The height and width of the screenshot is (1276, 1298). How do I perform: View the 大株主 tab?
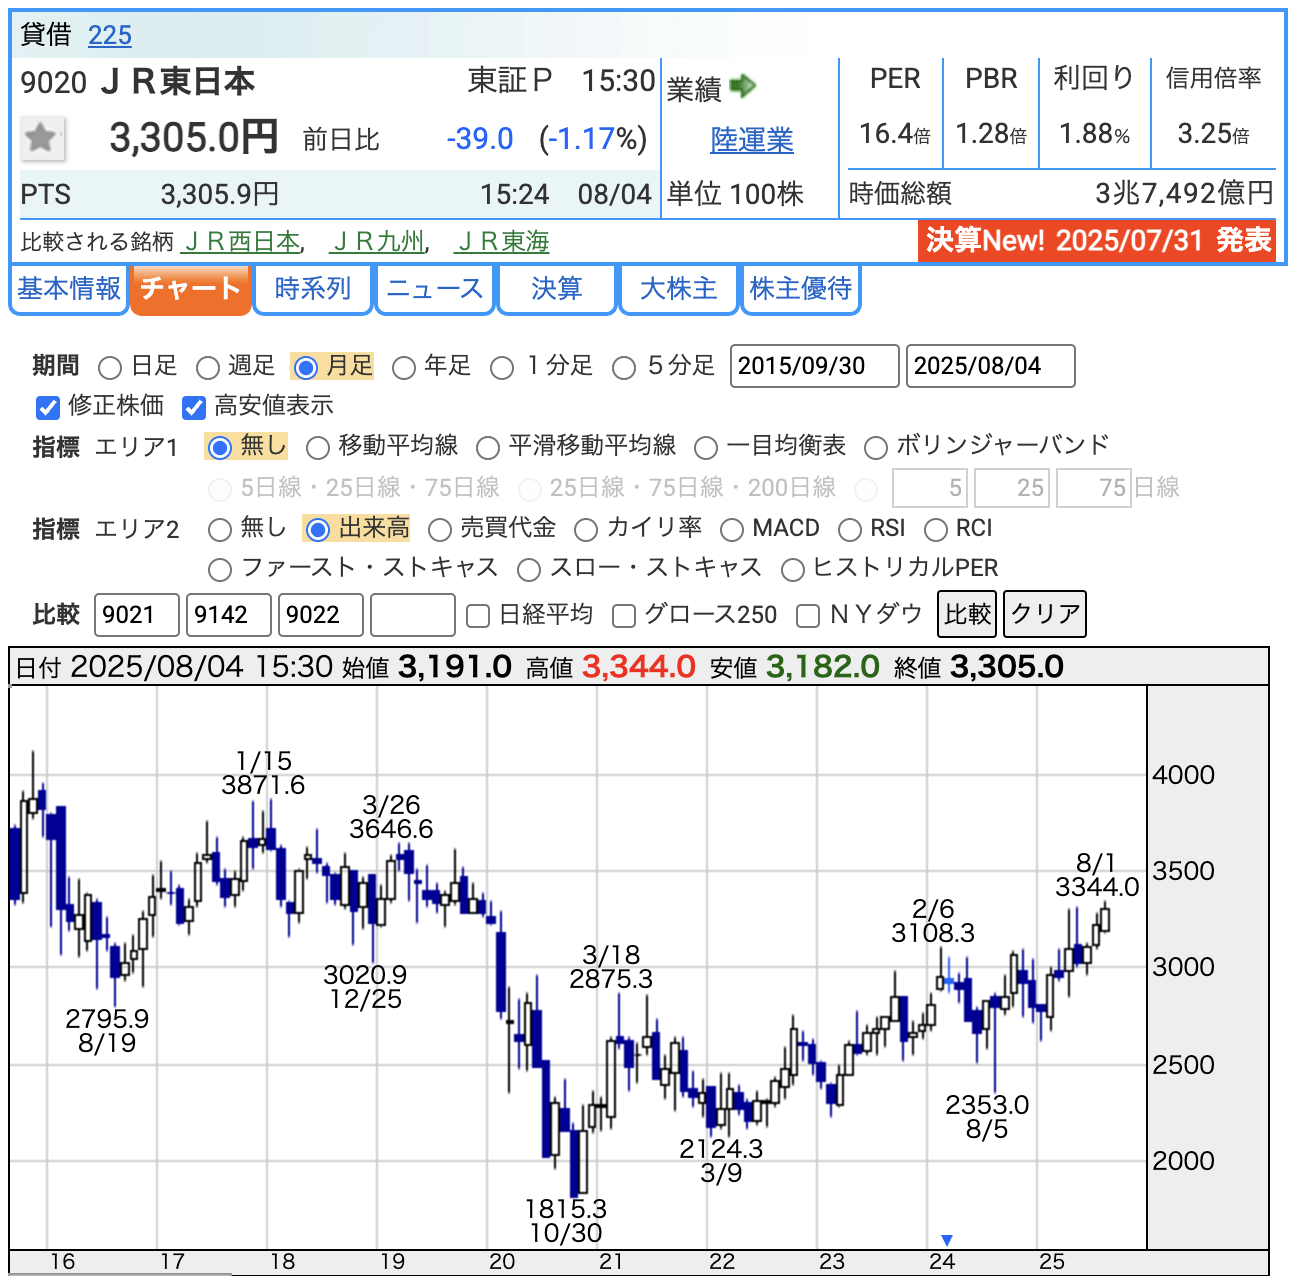coord(678,288)
